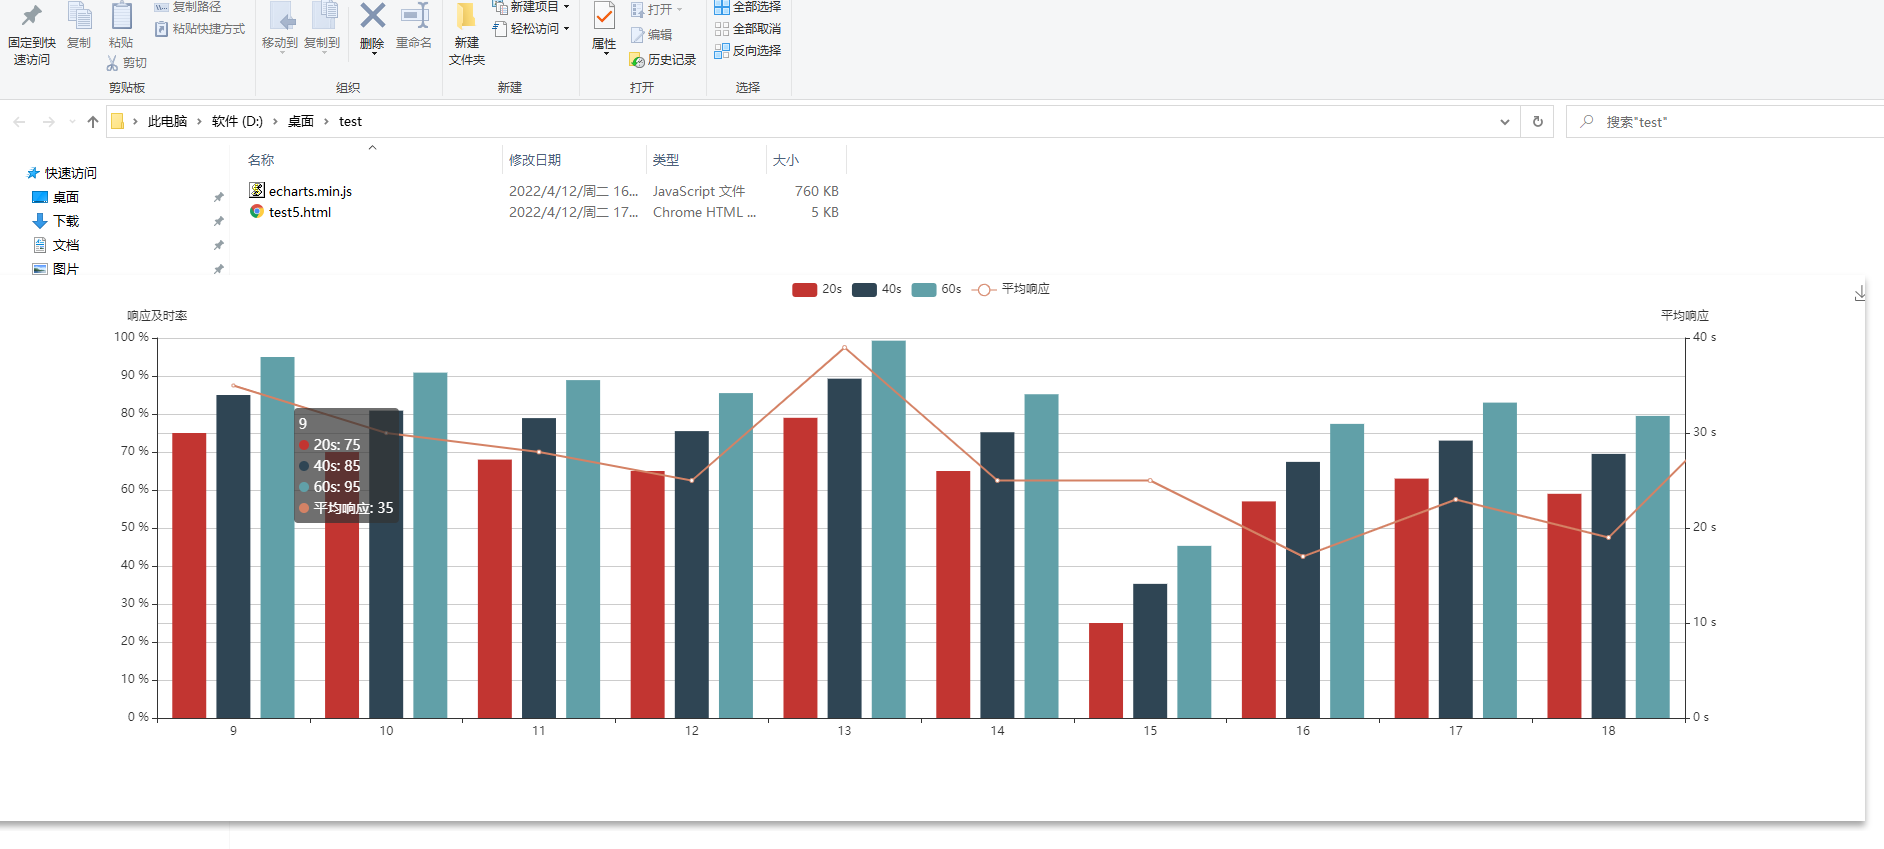Click 软件 (D:) in the address breadcrumb
1884x849 pixels.
(x=237, y=121)
